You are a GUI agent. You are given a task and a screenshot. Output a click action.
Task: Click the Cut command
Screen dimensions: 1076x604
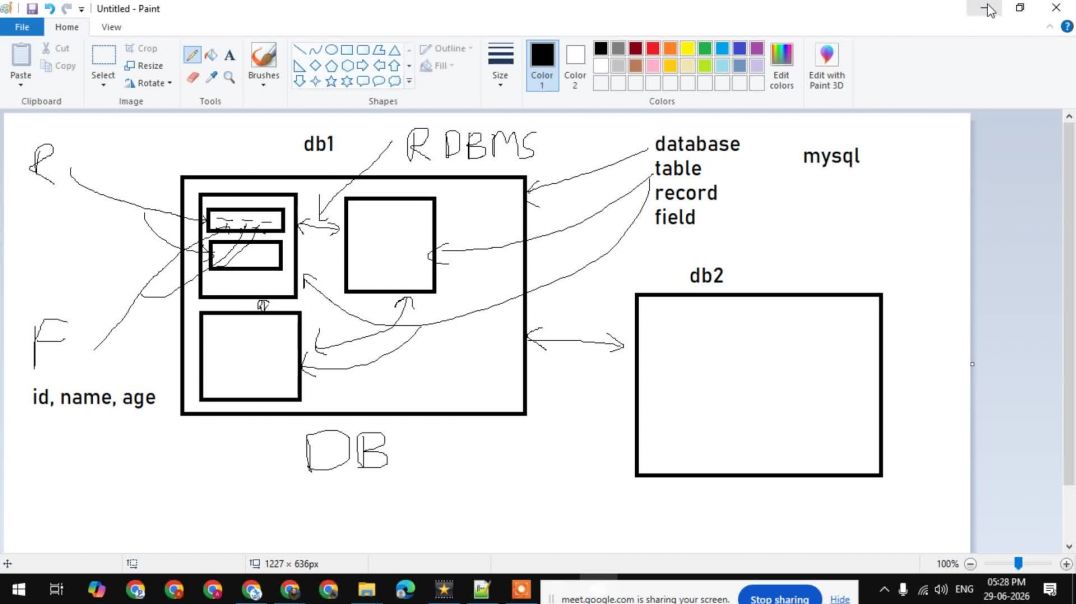pyautogui.click(x=55, y=48)
